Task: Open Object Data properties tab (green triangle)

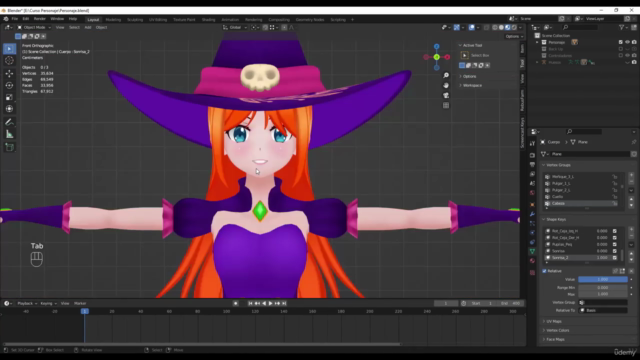Action: pyautogui.click(x=532, y=251)
